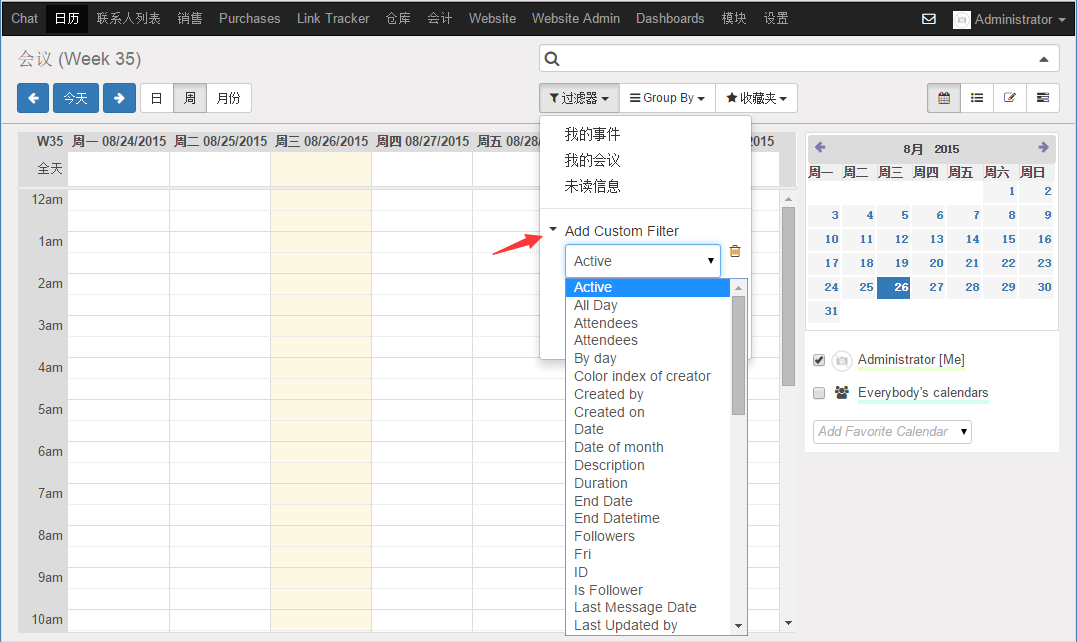Collapse the Add Custom Filter section
1077x642 pixels.
[x=553, y=231]
